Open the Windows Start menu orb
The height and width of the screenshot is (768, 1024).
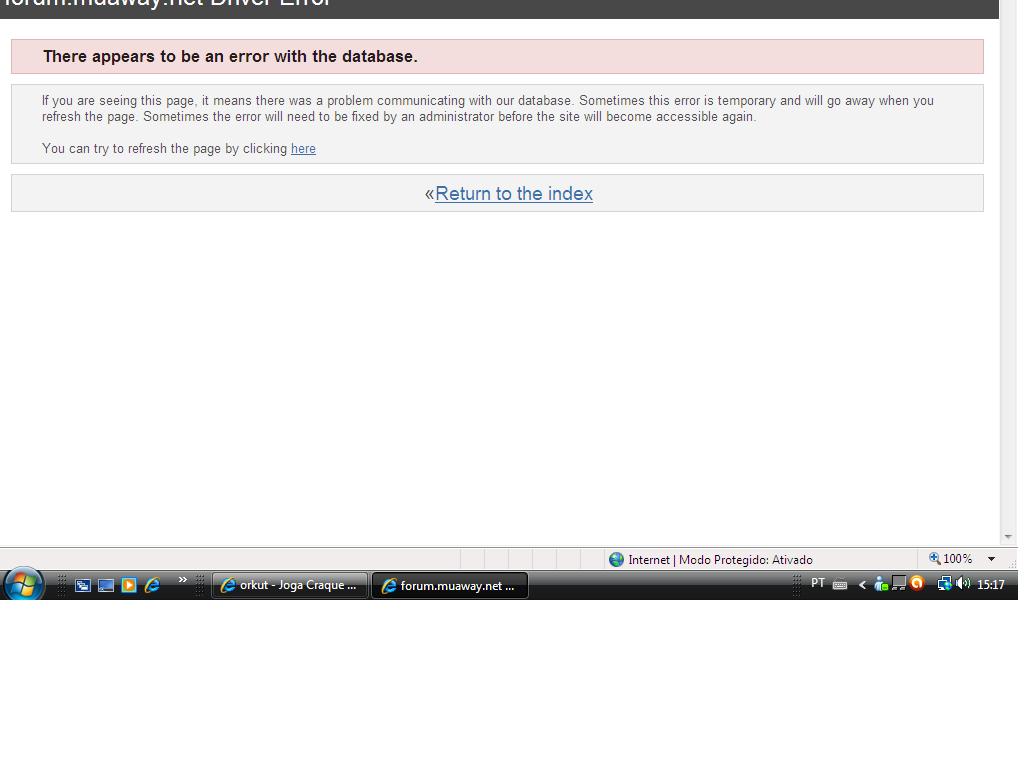click(x=23, y=584)
